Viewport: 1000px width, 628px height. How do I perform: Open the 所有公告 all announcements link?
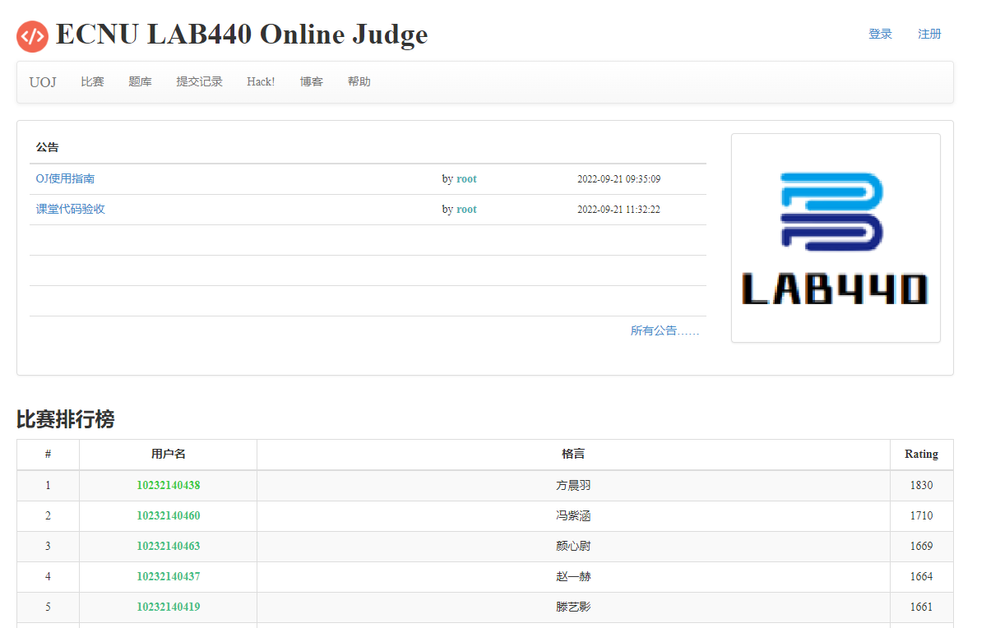click(665, 330)
